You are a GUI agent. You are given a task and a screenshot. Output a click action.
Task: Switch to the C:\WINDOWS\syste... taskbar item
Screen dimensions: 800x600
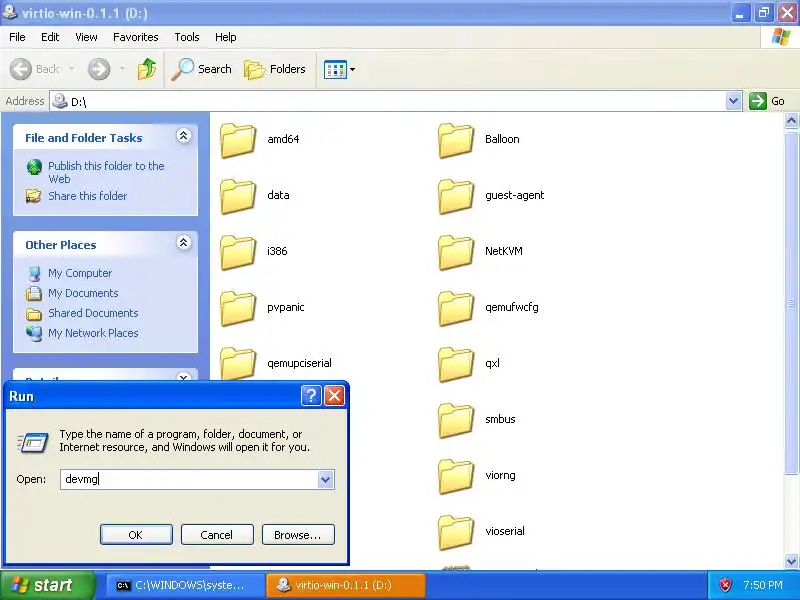pos(185,585)
